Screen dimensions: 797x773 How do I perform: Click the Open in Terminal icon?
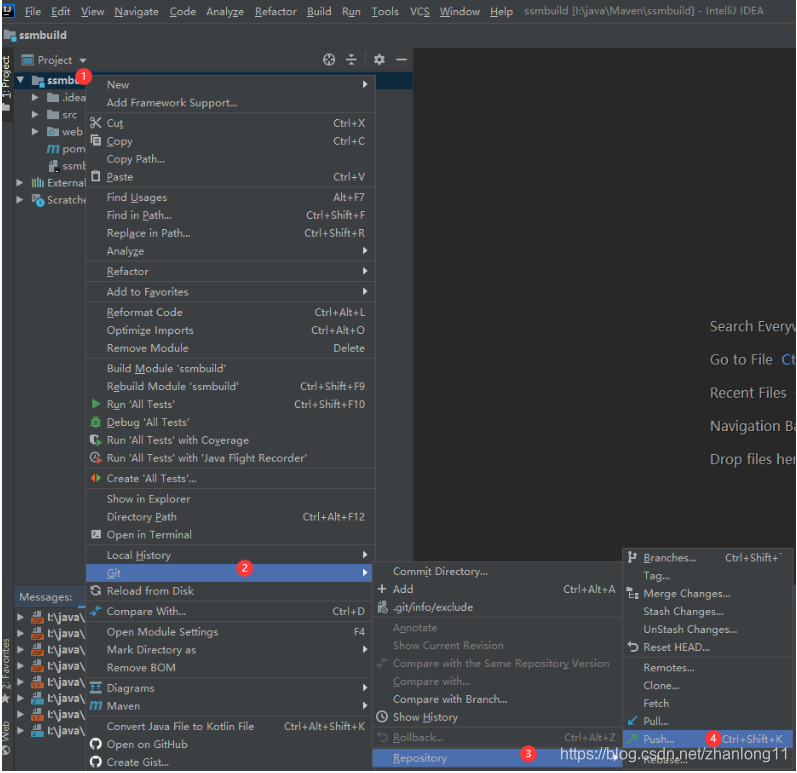(96, 534)
